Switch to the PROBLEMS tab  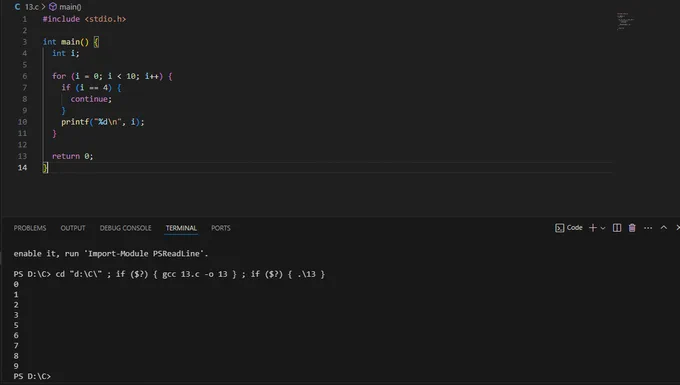click(30, 228)
